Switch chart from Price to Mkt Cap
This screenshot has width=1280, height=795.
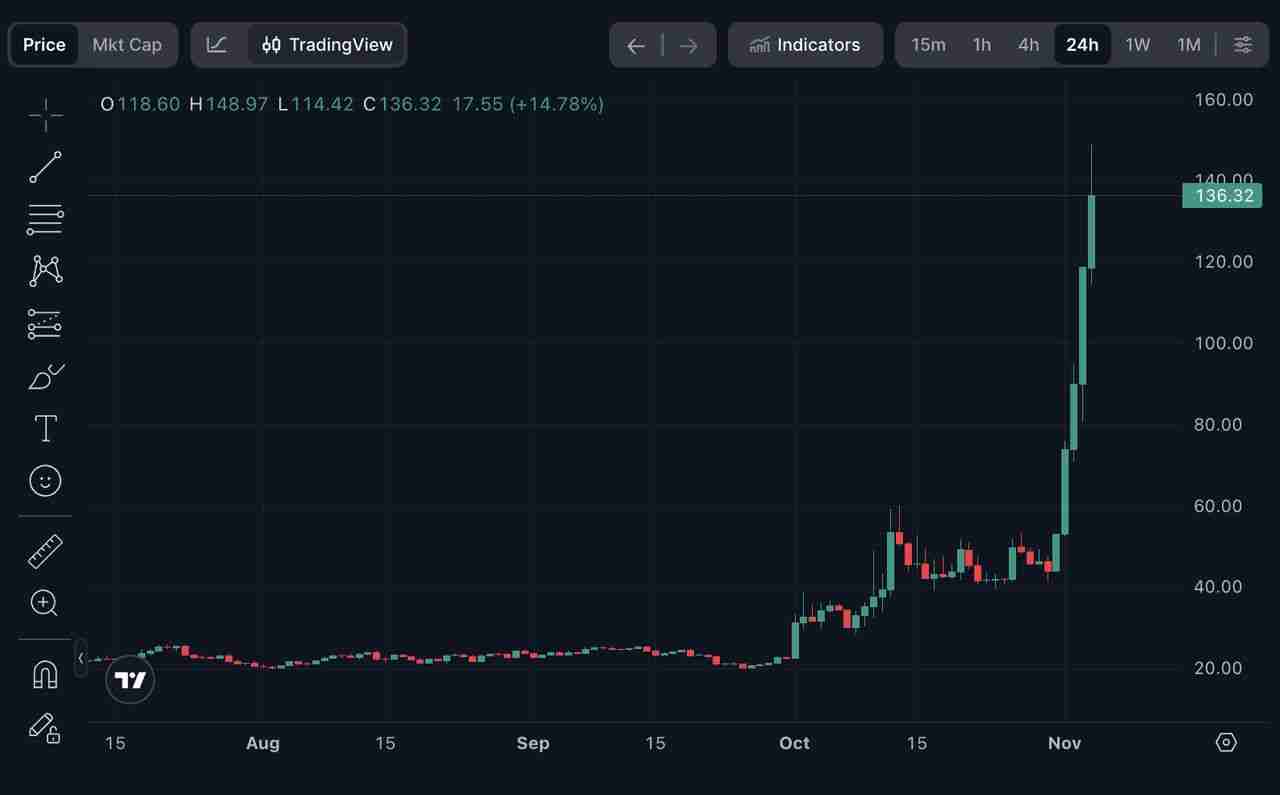pos(127,44)
